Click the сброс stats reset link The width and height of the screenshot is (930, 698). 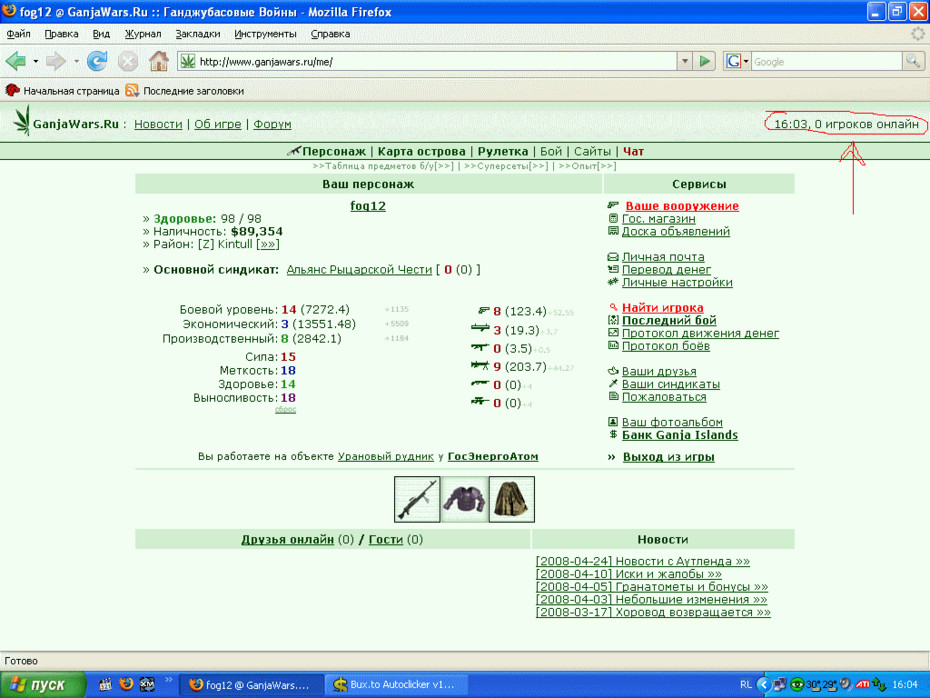pos(285,409)
